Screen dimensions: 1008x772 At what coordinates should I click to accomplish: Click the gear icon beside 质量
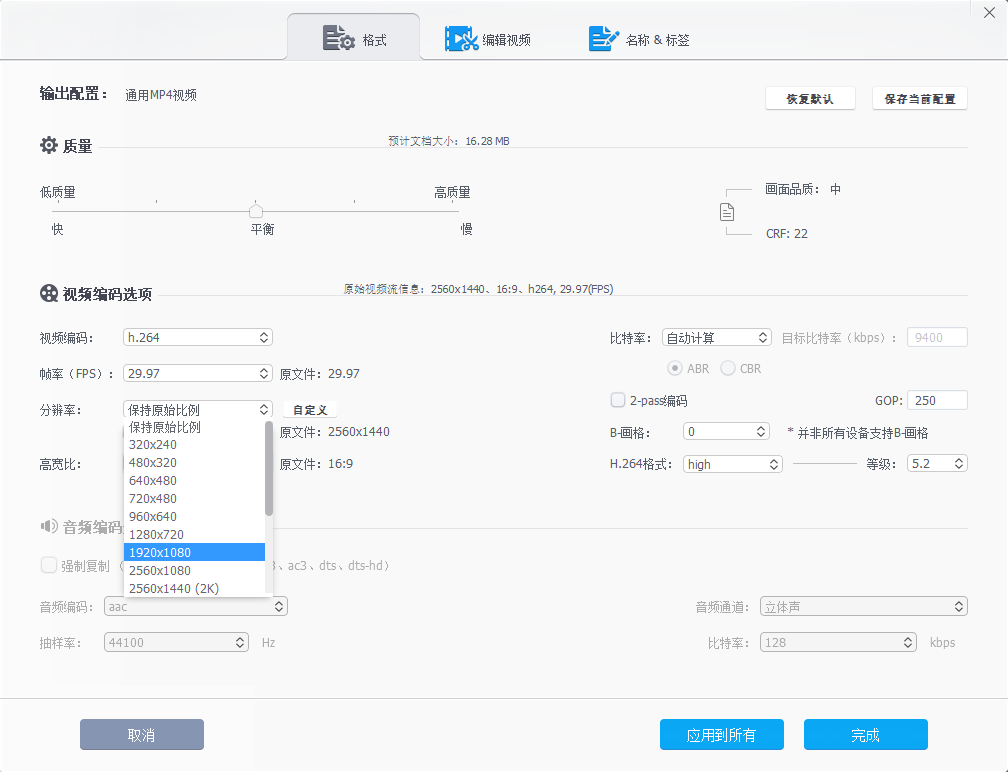[x=48, y=145]
